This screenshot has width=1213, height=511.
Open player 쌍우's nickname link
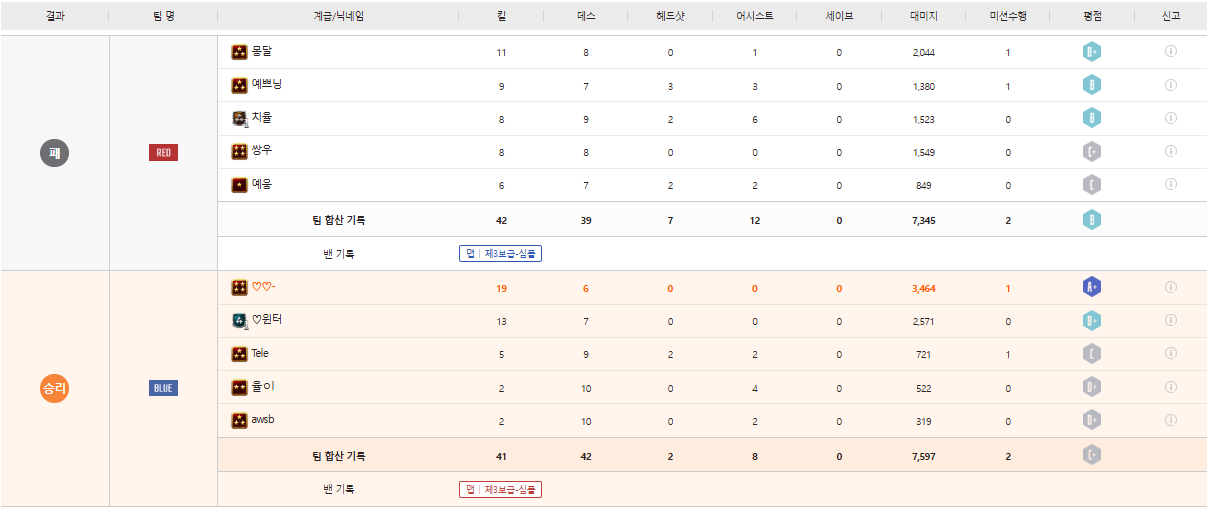(x=262, y=151)
